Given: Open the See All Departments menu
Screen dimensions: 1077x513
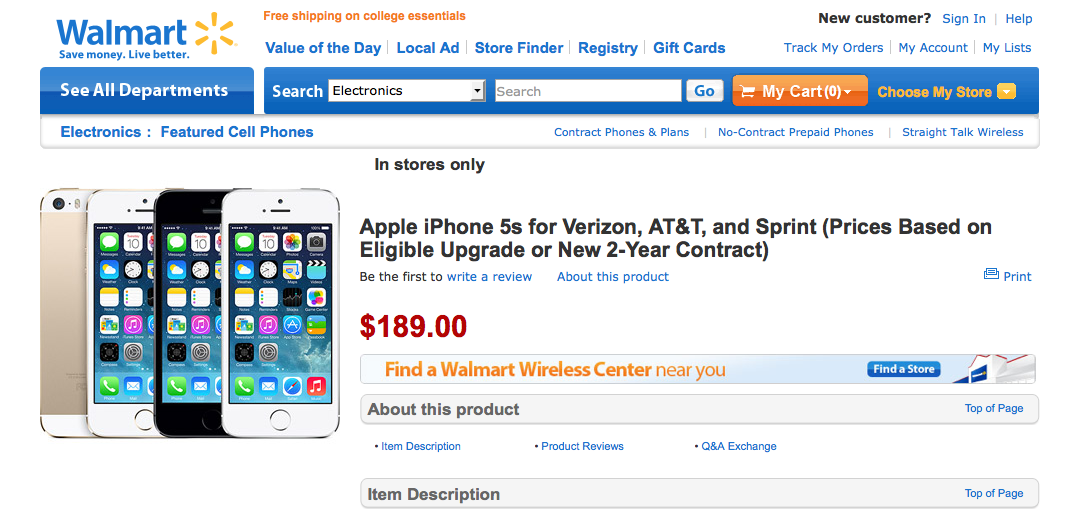Looking at the screenshot, I should pos(144,91).
